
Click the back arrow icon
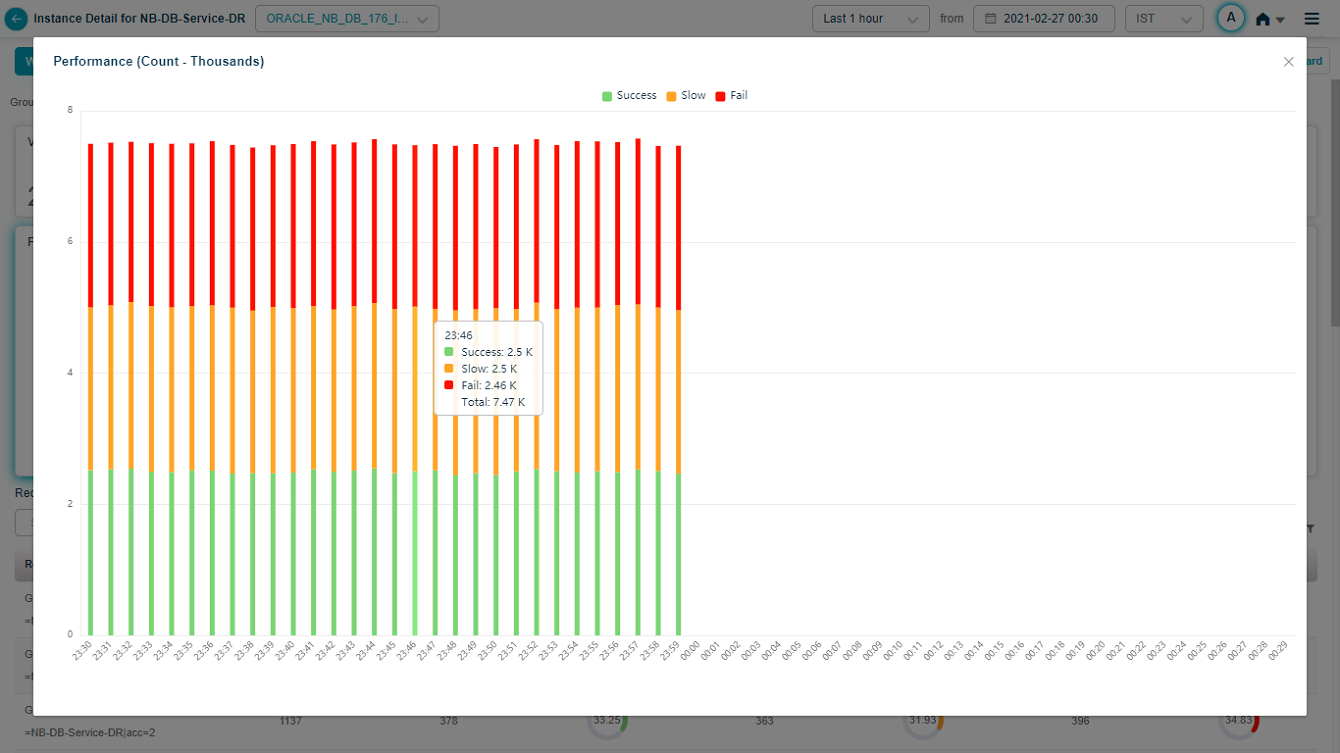(x=16, y=19)
